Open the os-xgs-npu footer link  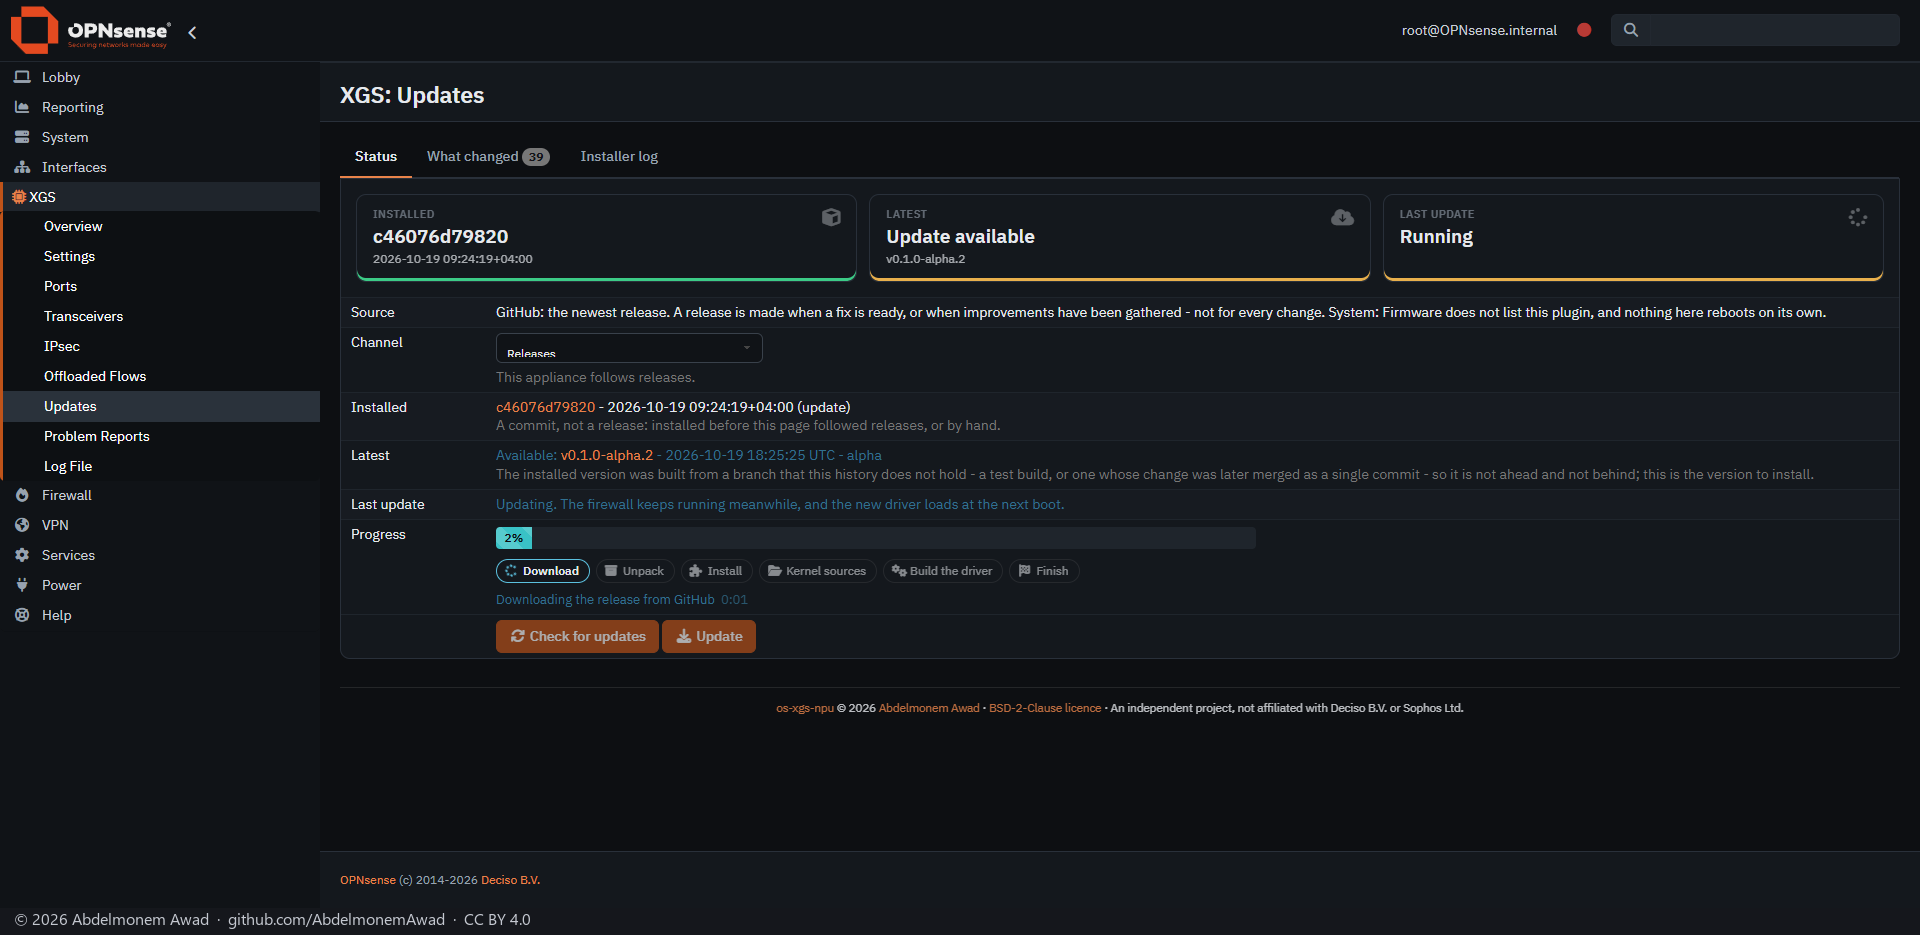coord(804,708)
